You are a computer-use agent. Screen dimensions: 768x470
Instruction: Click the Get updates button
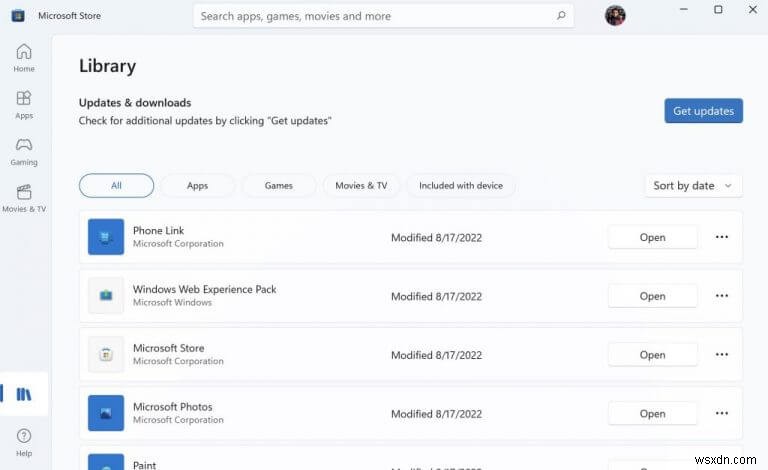[x=703, y=111]
